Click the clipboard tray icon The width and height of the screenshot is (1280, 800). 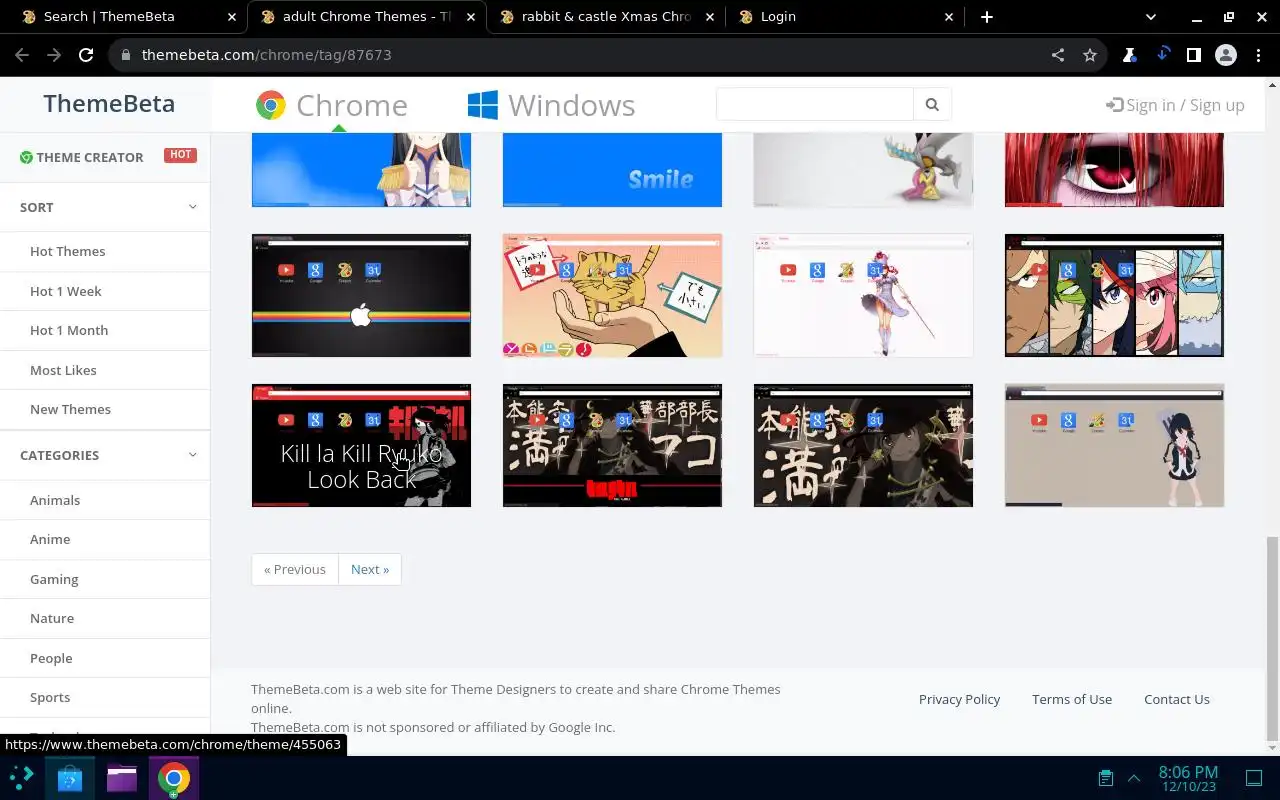pos(1106,778)
